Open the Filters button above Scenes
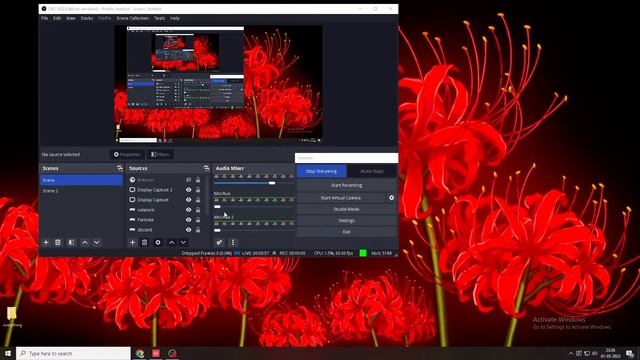Image resolution: width=640 pixels, height=360 pixels. [x=160, y=154]
